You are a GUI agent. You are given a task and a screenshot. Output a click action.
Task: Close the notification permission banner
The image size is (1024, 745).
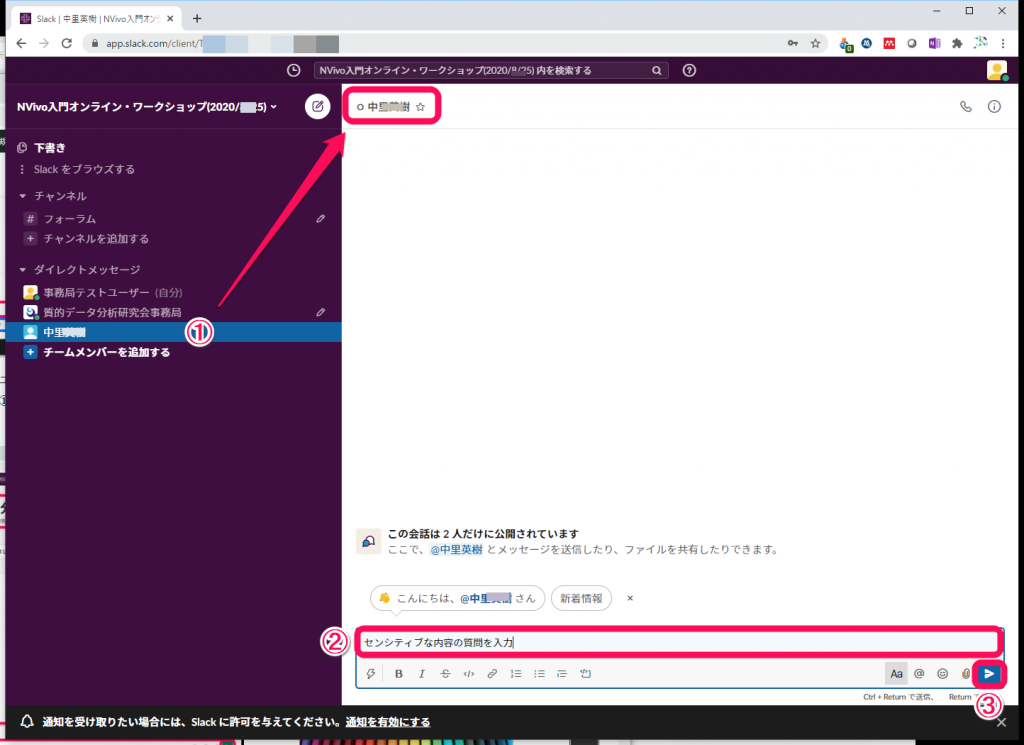[1001, 722]
